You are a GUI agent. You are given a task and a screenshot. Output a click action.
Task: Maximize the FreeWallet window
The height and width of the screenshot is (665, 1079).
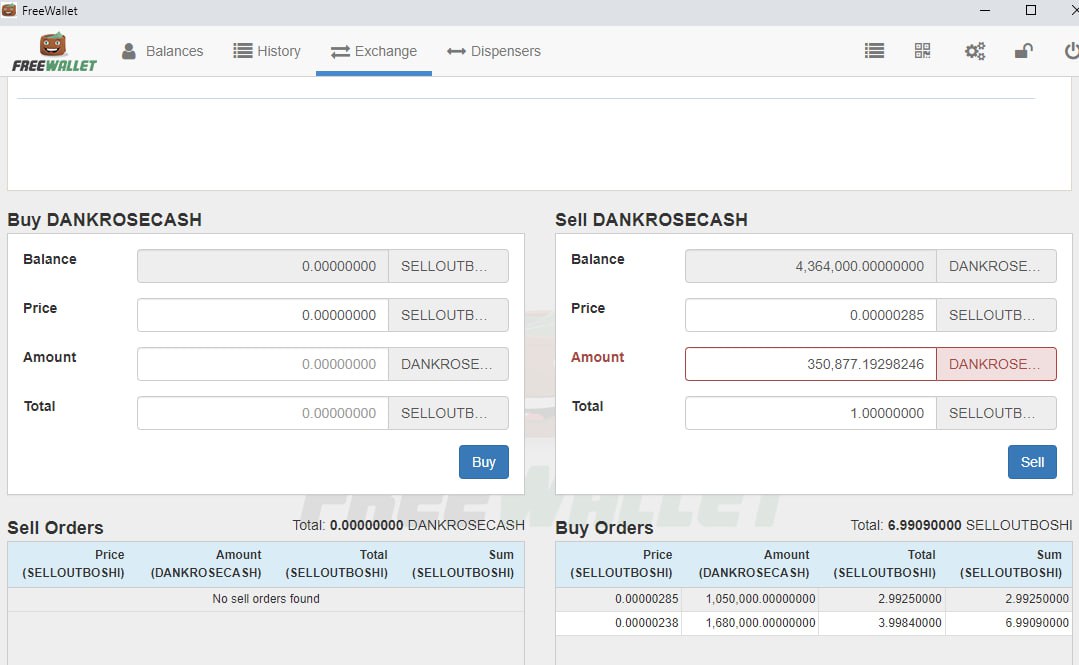point(1031,10)
